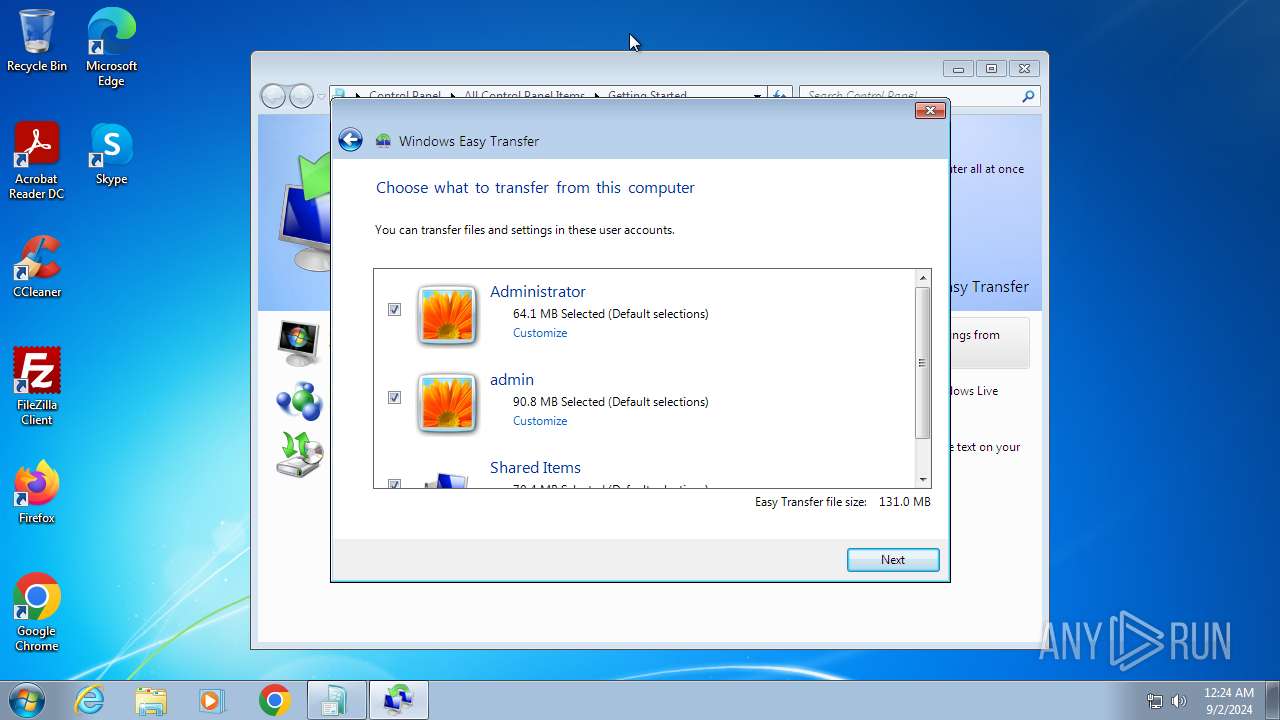Open File Explorer from the taskbar
The image size is (1280, 720).
pyautogui.click(x=151, y=700)
